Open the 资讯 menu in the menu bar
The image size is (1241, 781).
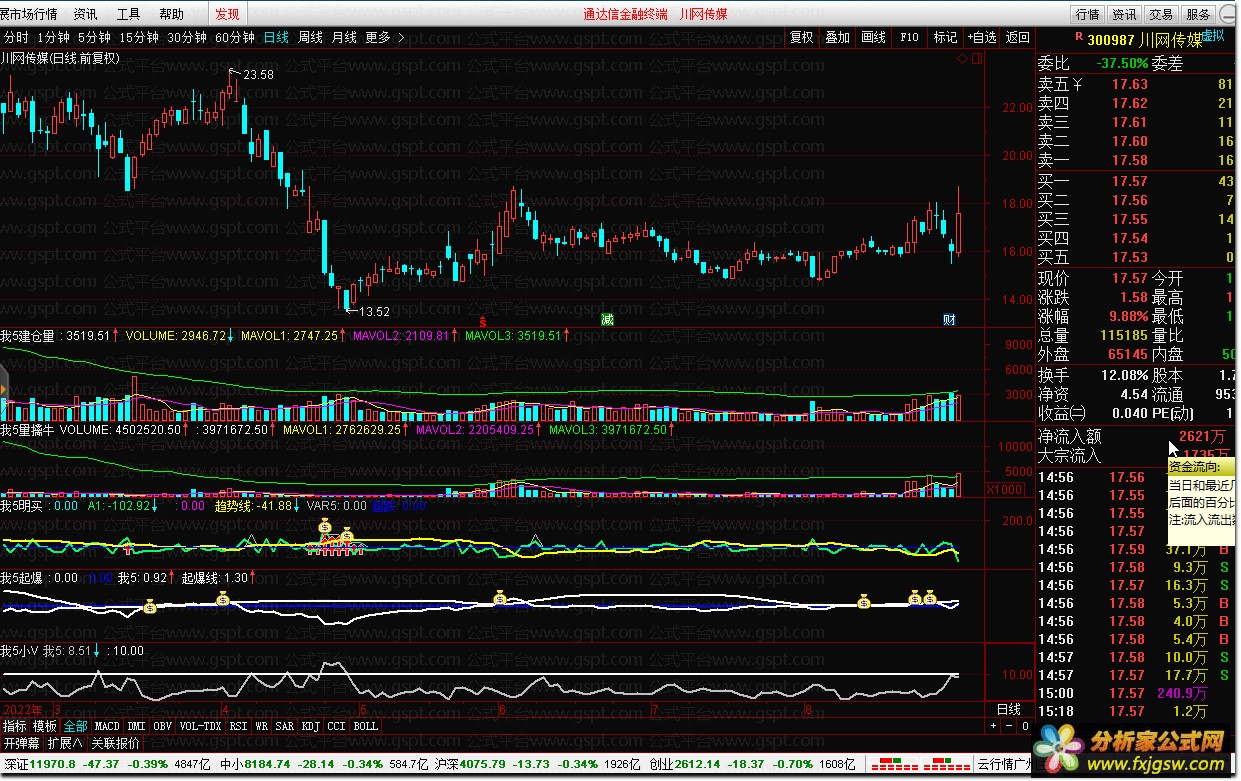click(x=86, y=14)
